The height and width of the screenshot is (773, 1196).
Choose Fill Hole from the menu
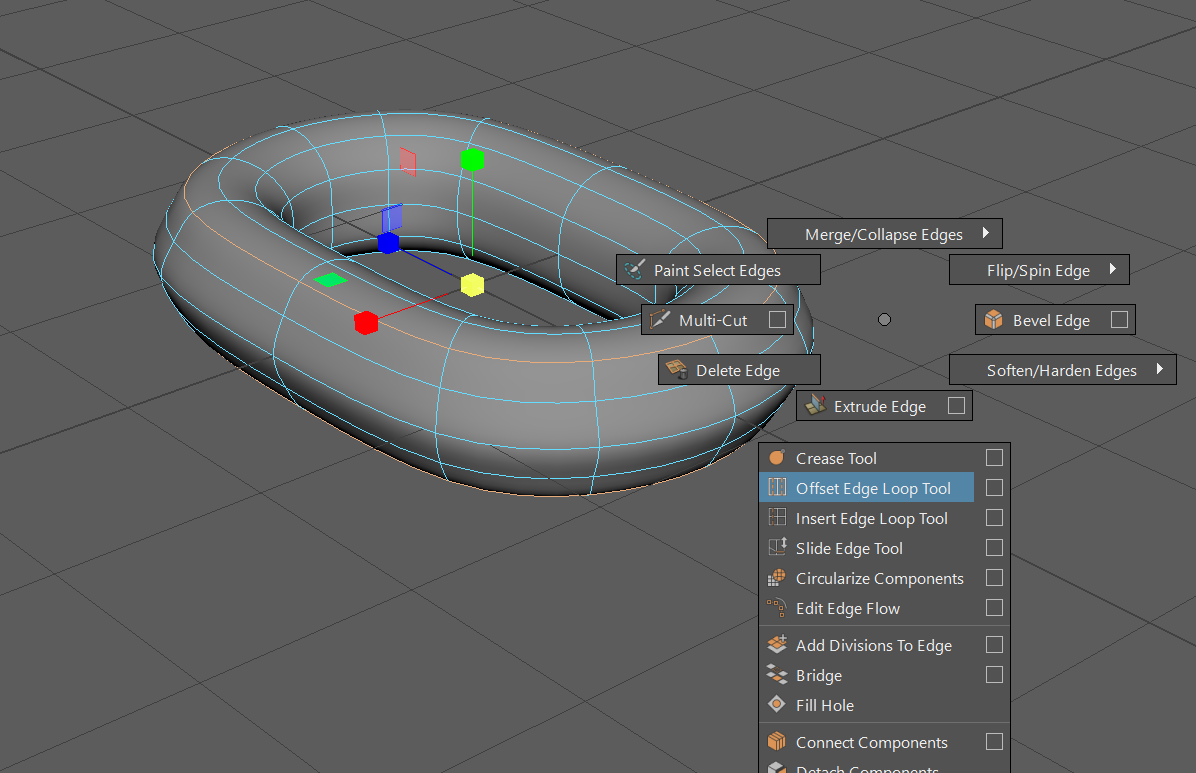tap(824, 705)
